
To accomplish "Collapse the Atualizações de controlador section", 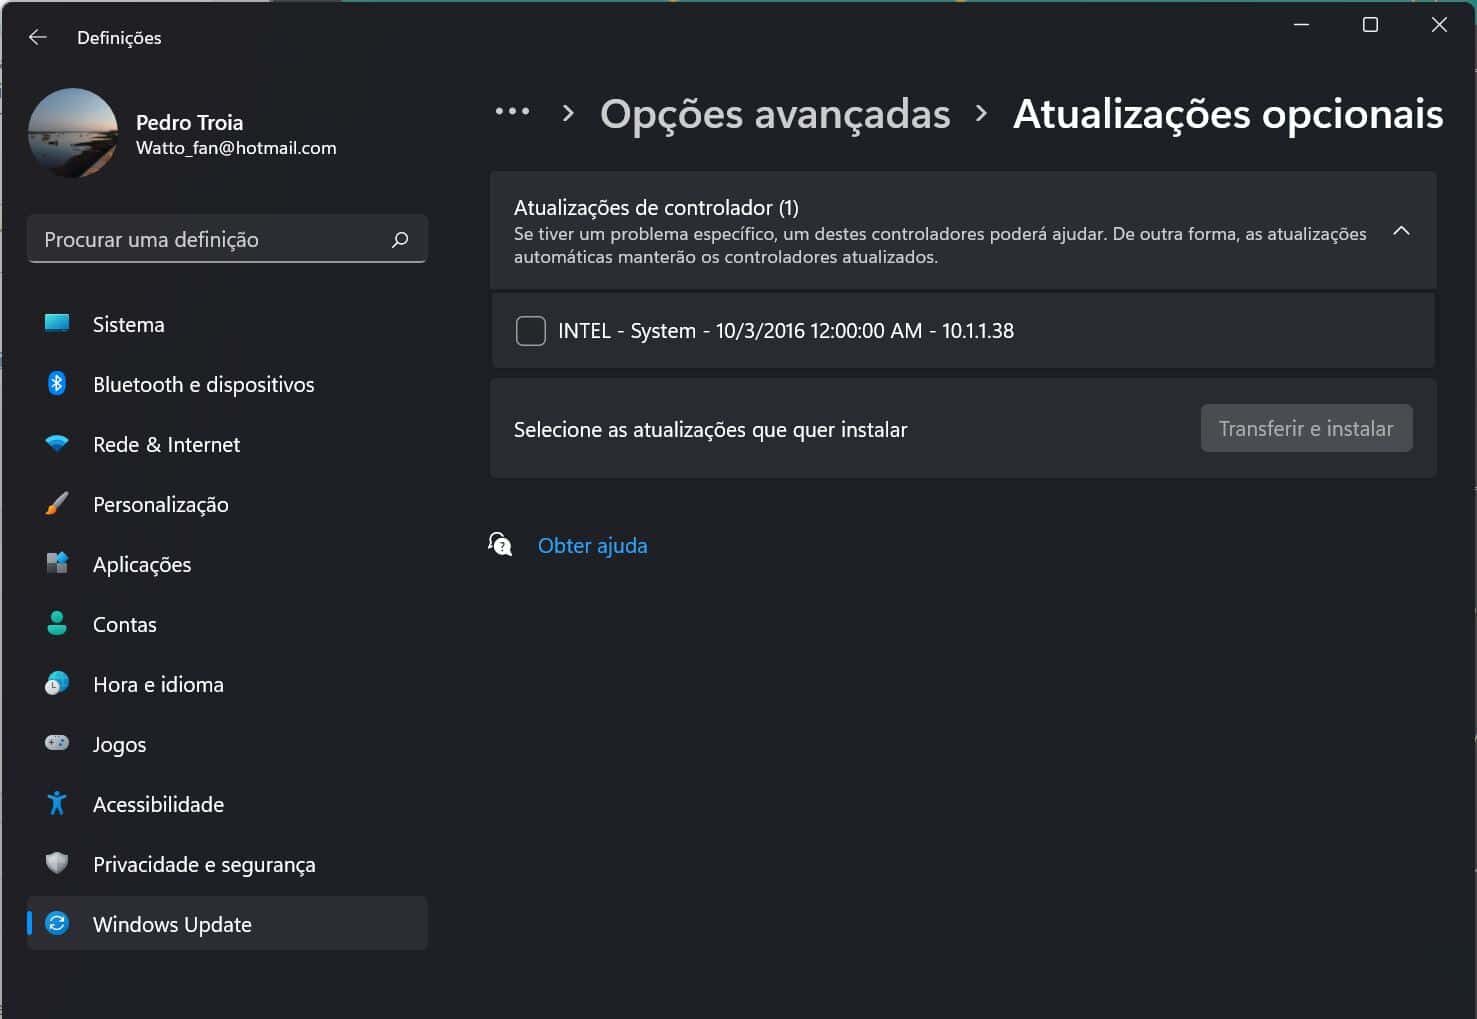I will point(1401,231).
